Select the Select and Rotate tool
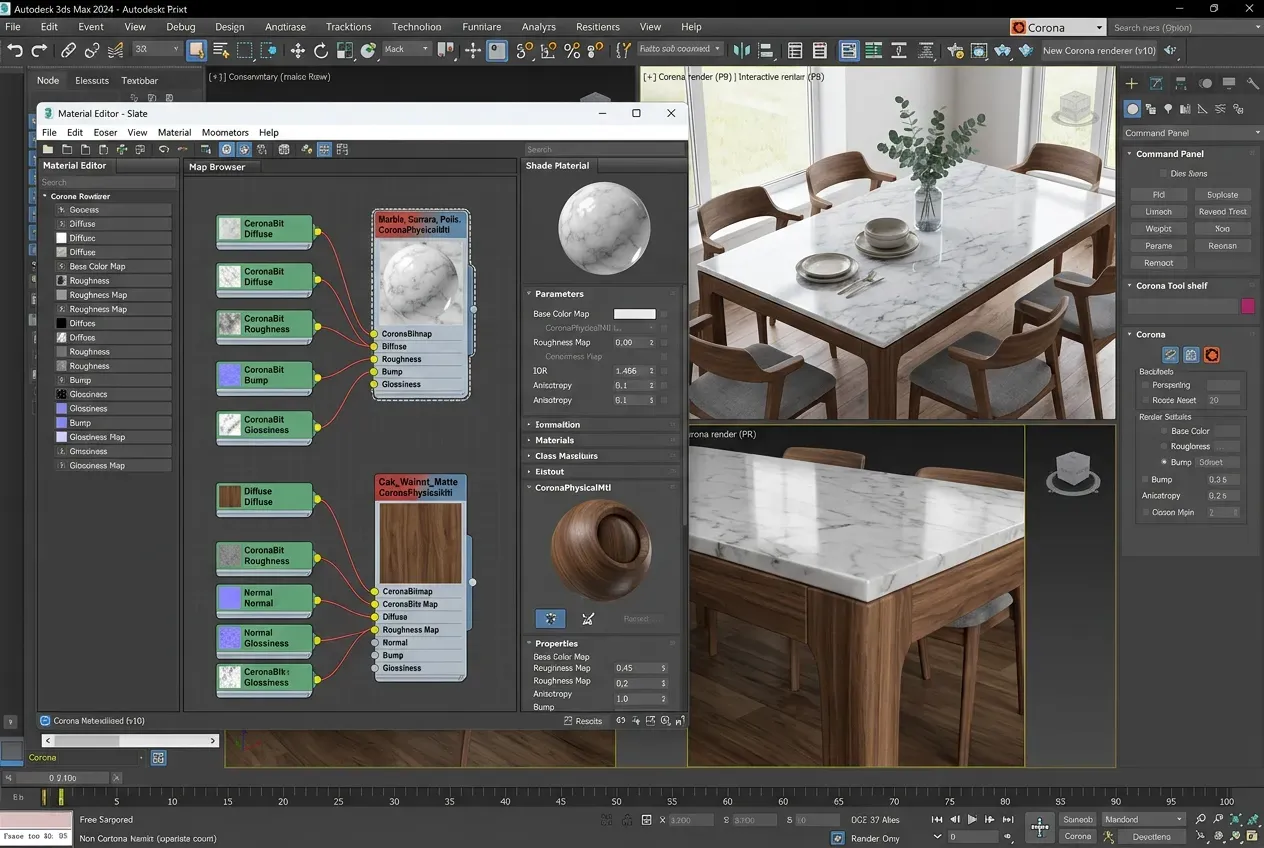Viewport: 1264px width, 848px height. click(321, 50)
